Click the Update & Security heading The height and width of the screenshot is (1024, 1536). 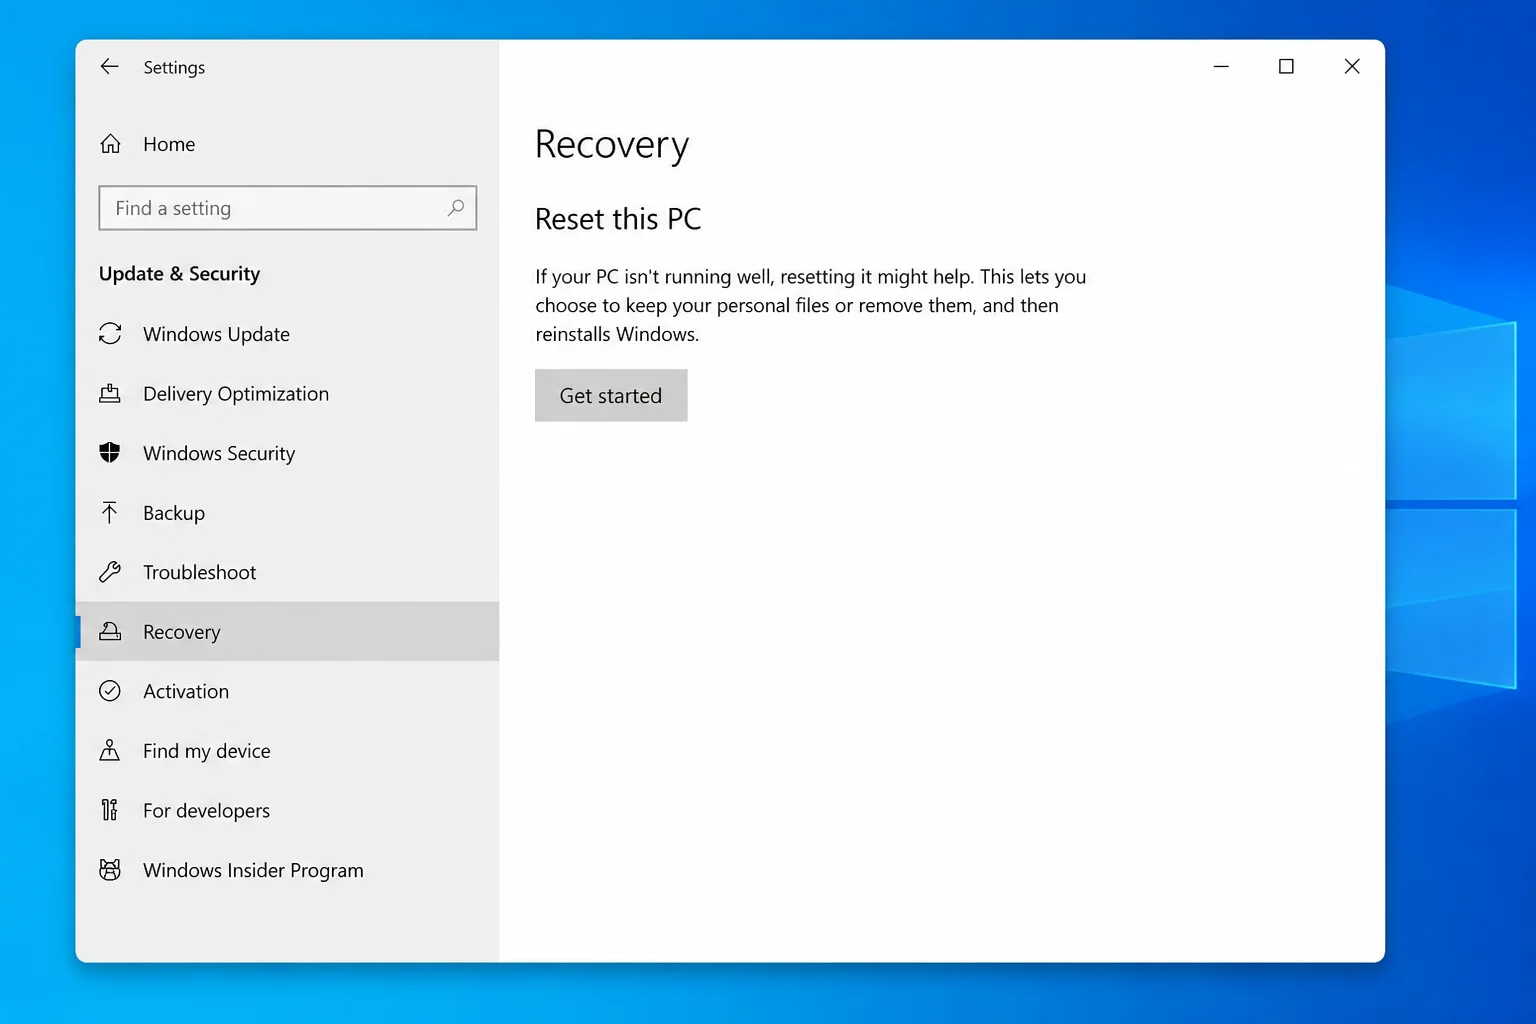pos(179,274)
